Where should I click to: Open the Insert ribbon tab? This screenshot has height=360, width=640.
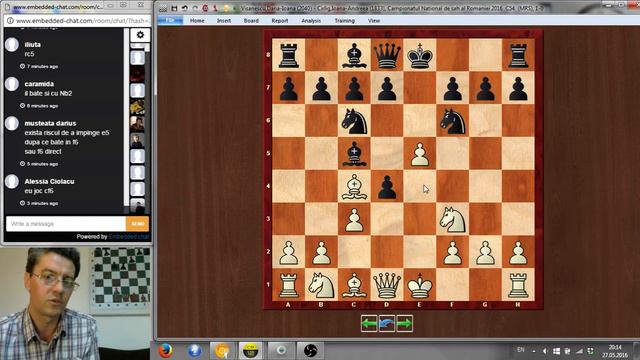click(224, 20)
